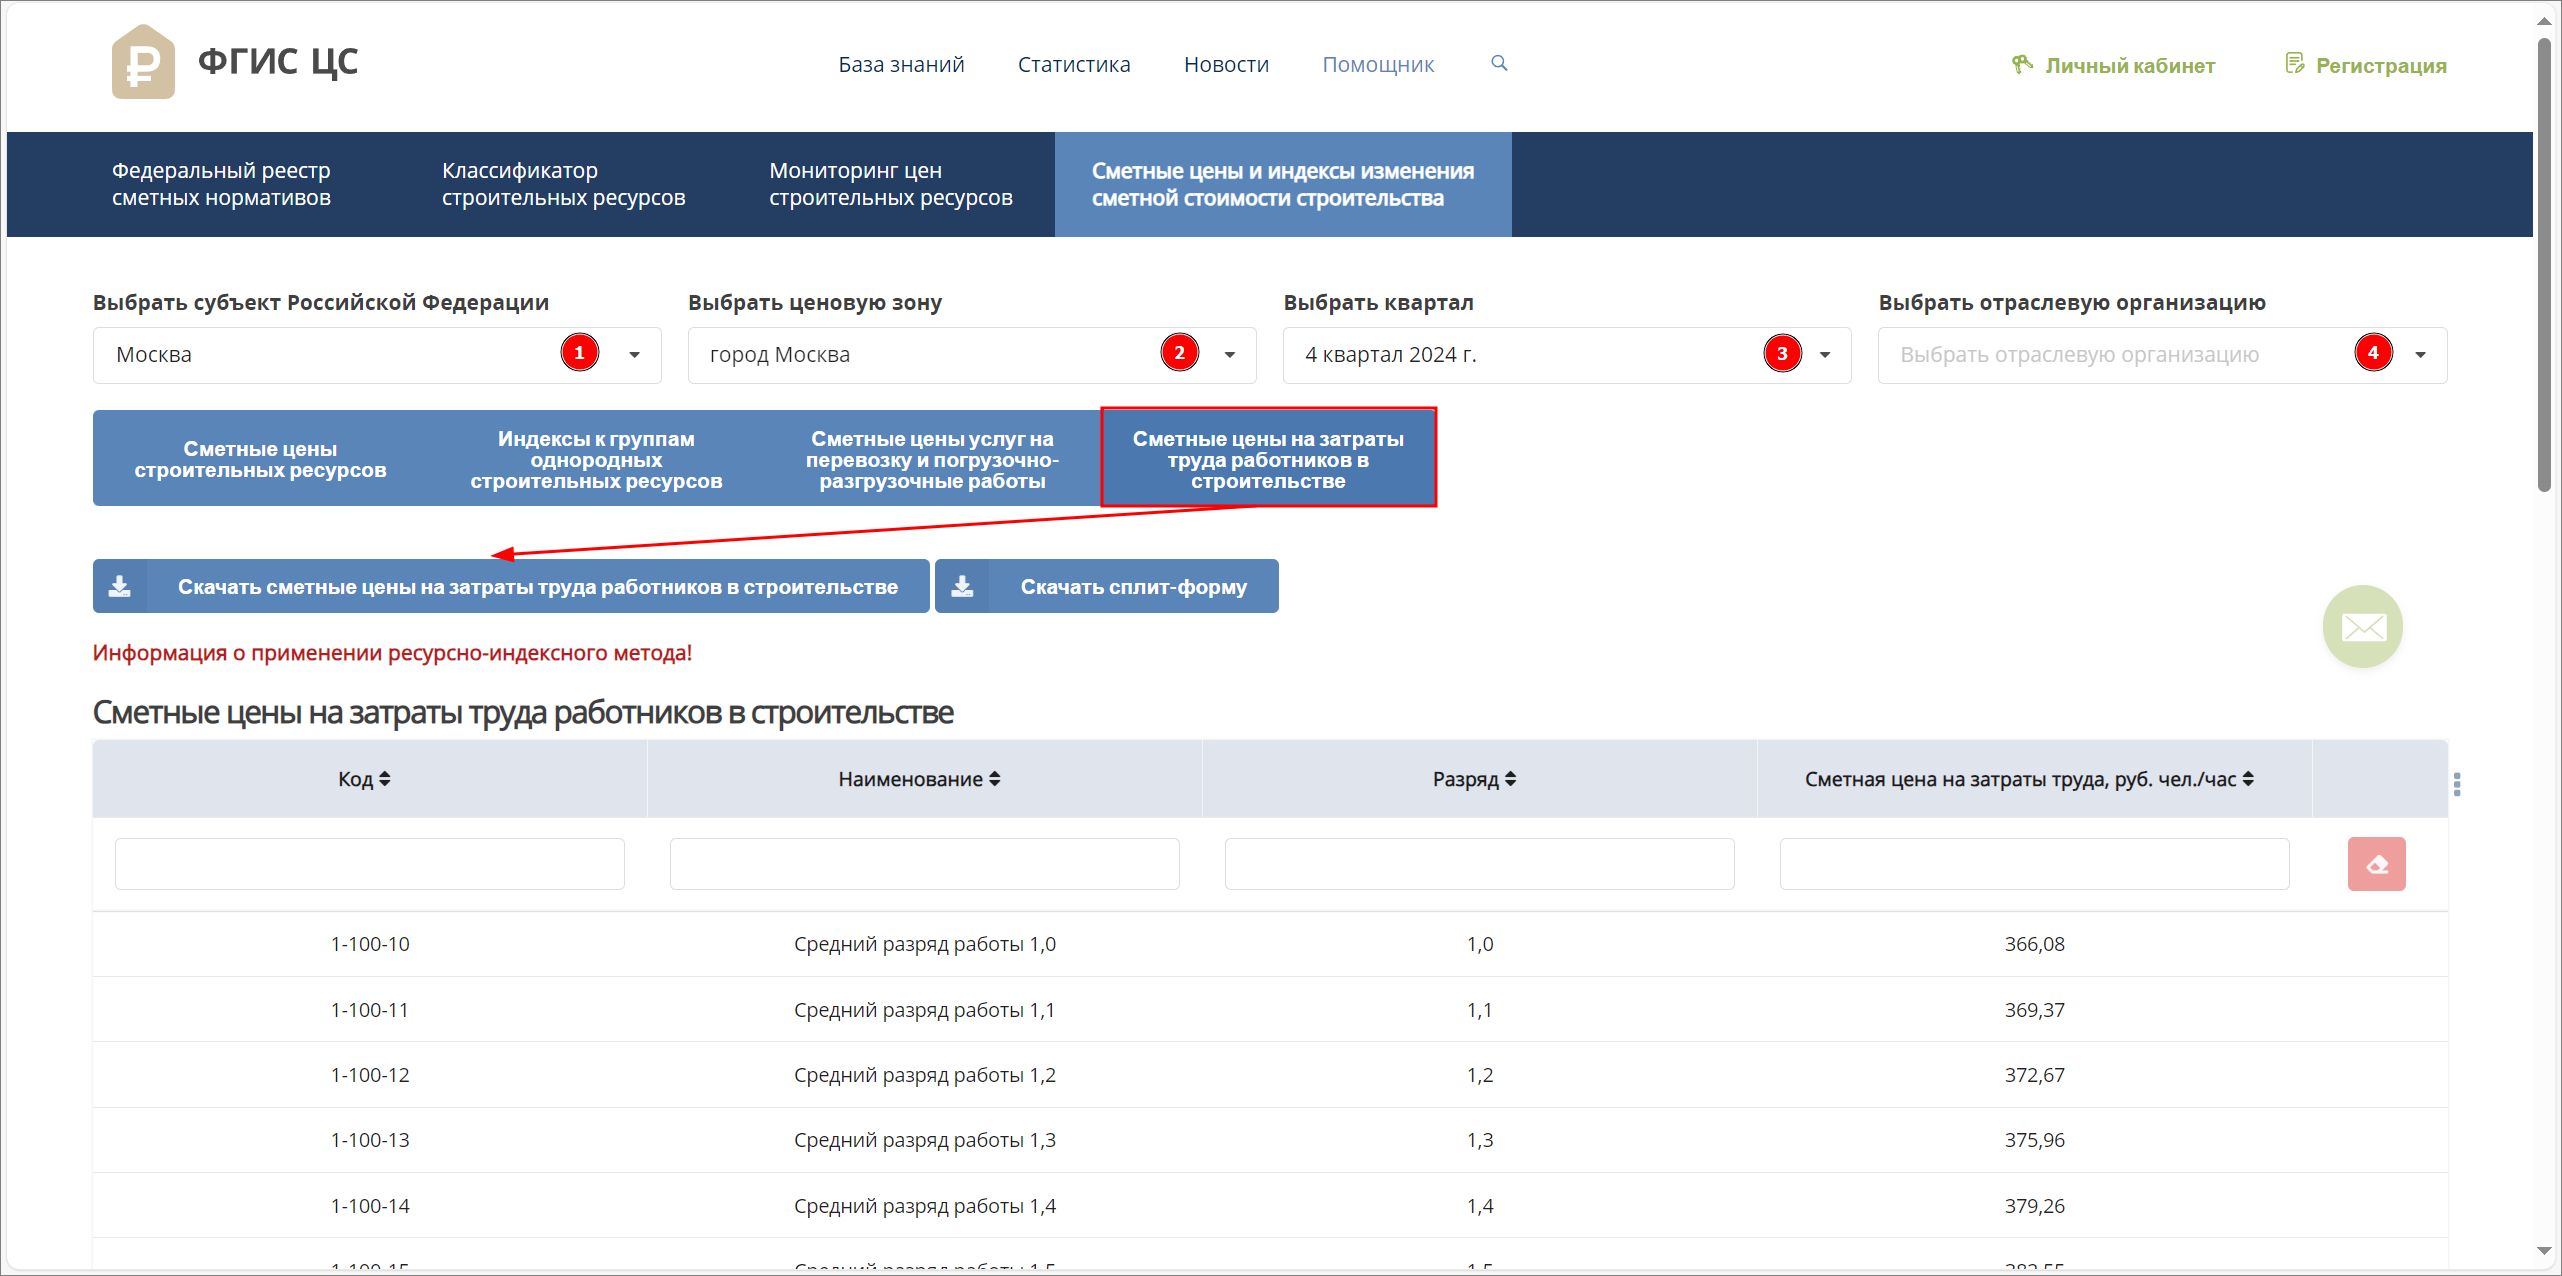Screen dimensions: 2562x1276
Task: Click Средний разряд работы 1,0 cell
Action: tap(925, 944)
